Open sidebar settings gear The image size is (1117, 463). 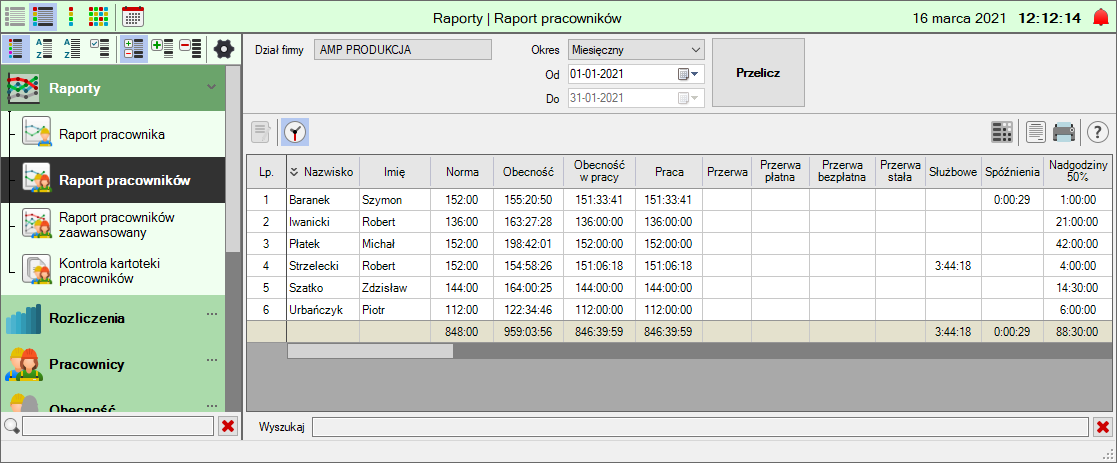[224, 48]
